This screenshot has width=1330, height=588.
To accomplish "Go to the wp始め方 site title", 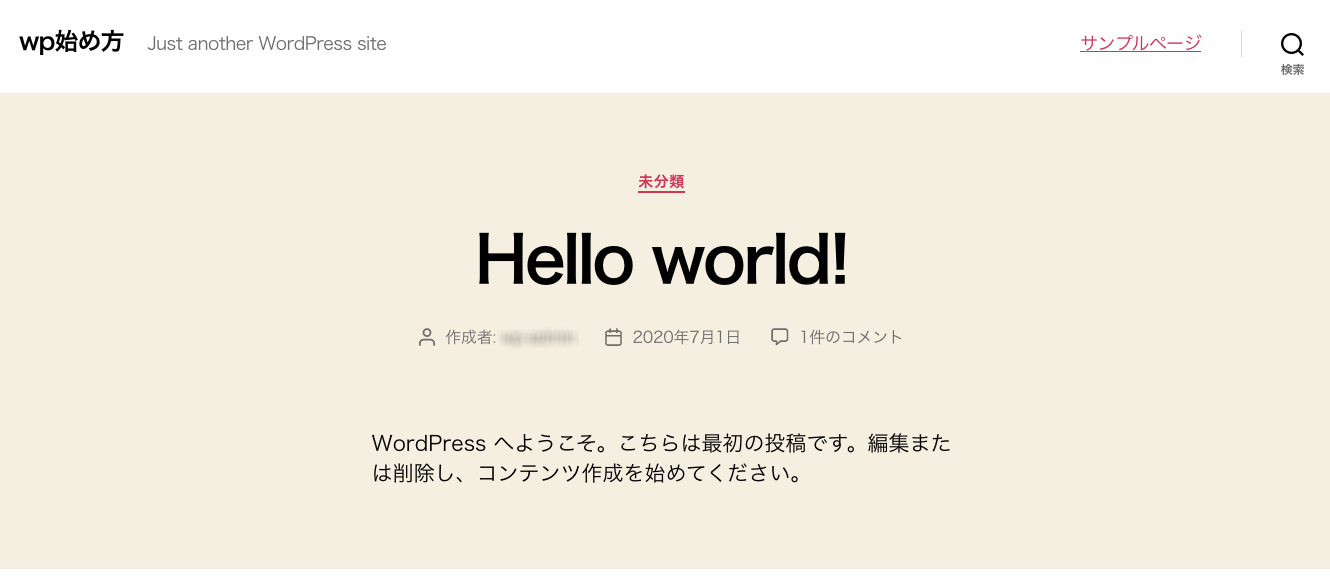I will [71, 42].
